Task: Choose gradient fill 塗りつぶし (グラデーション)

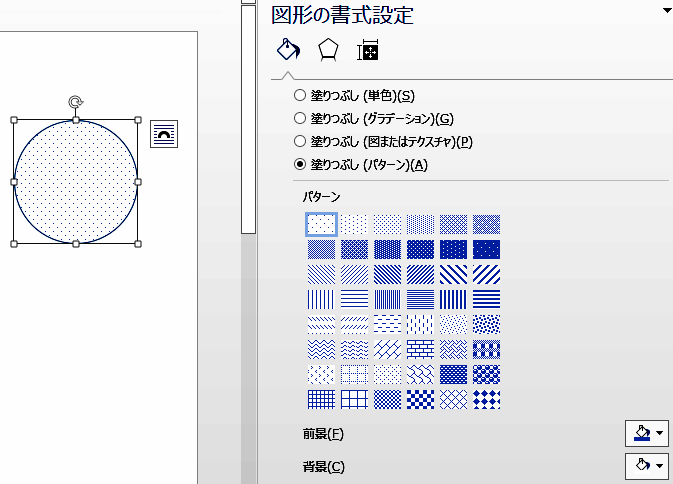Action: tap(300, 119)
